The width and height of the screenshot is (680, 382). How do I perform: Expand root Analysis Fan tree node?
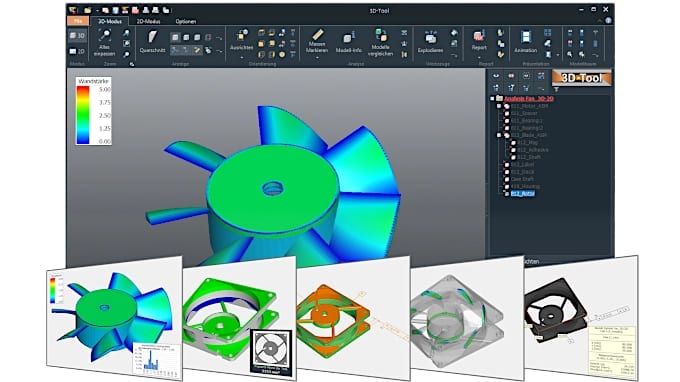tap(492, 99)
